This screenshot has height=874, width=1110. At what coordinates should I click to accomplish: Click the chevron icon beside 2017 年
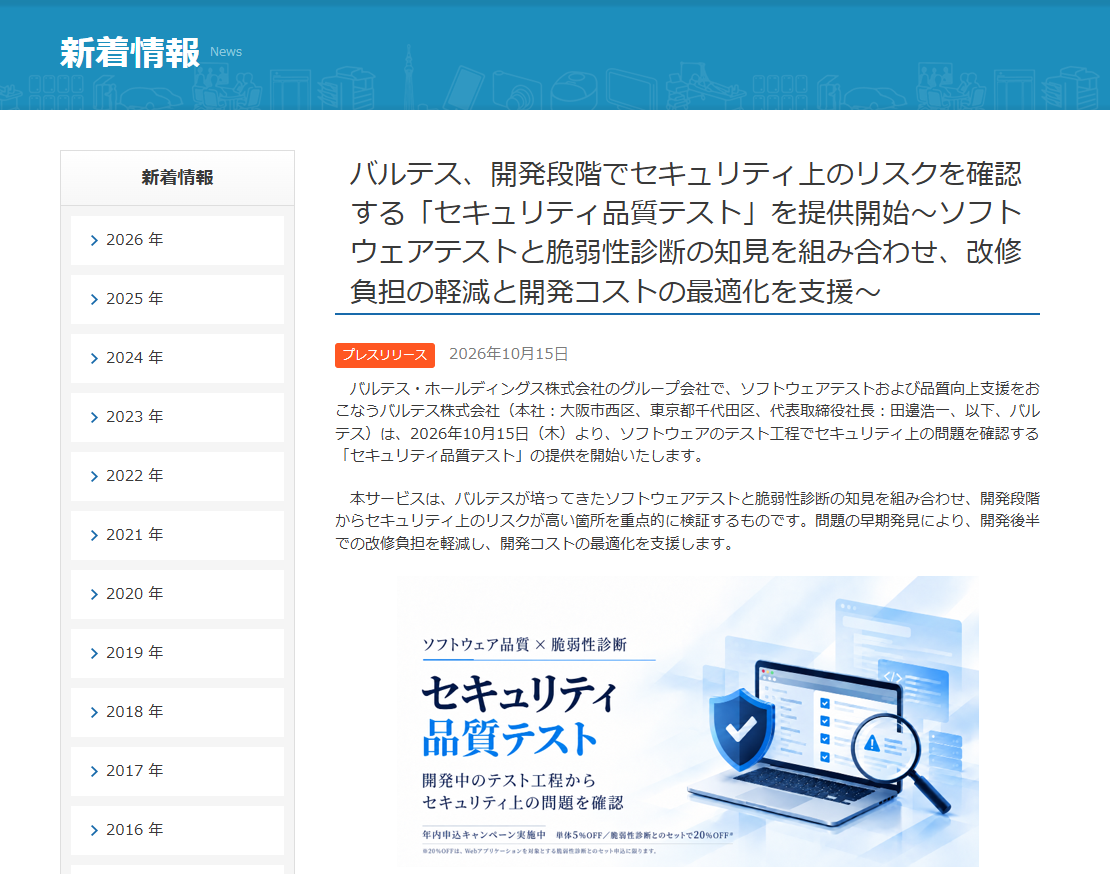tap(94, 771)
